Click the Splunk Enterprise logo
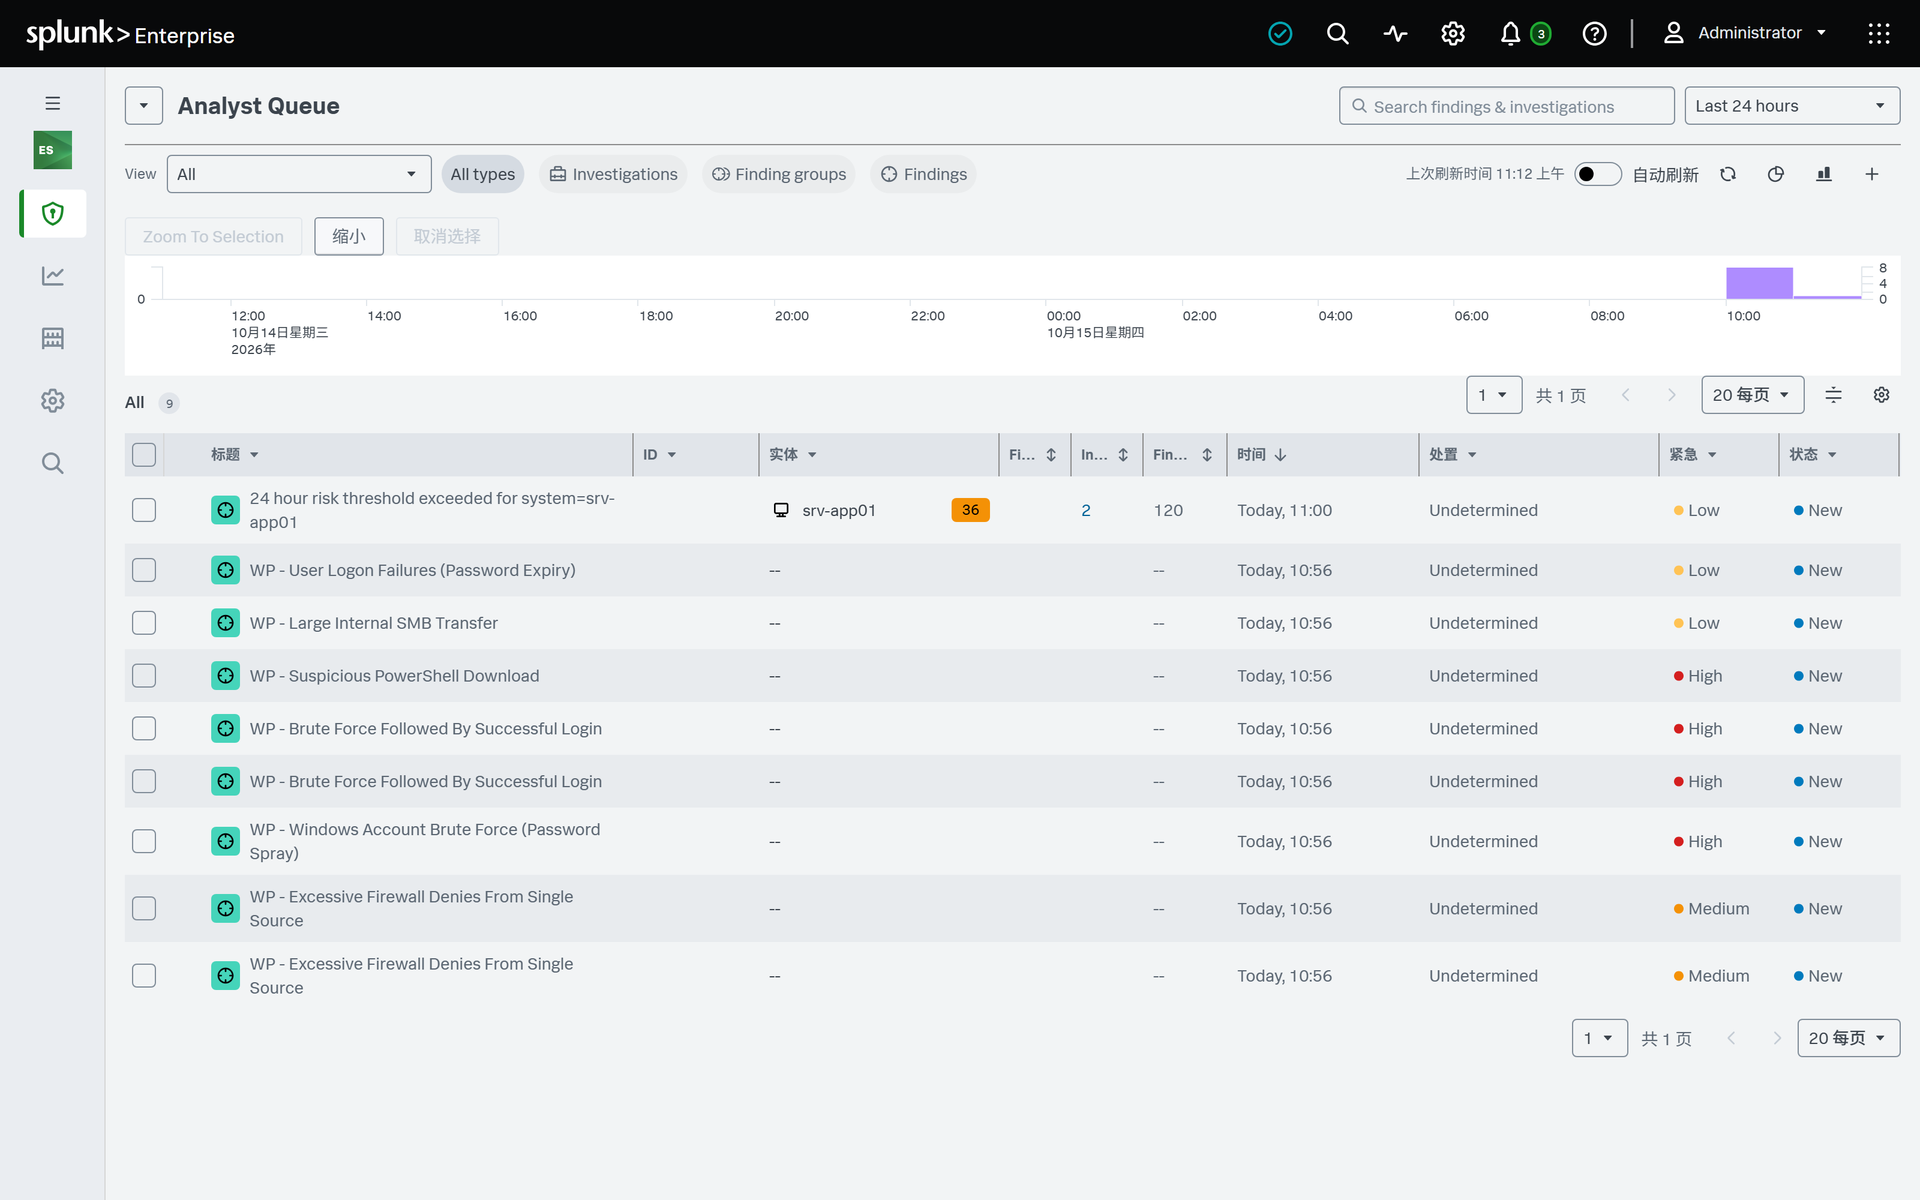 (130, 34)
